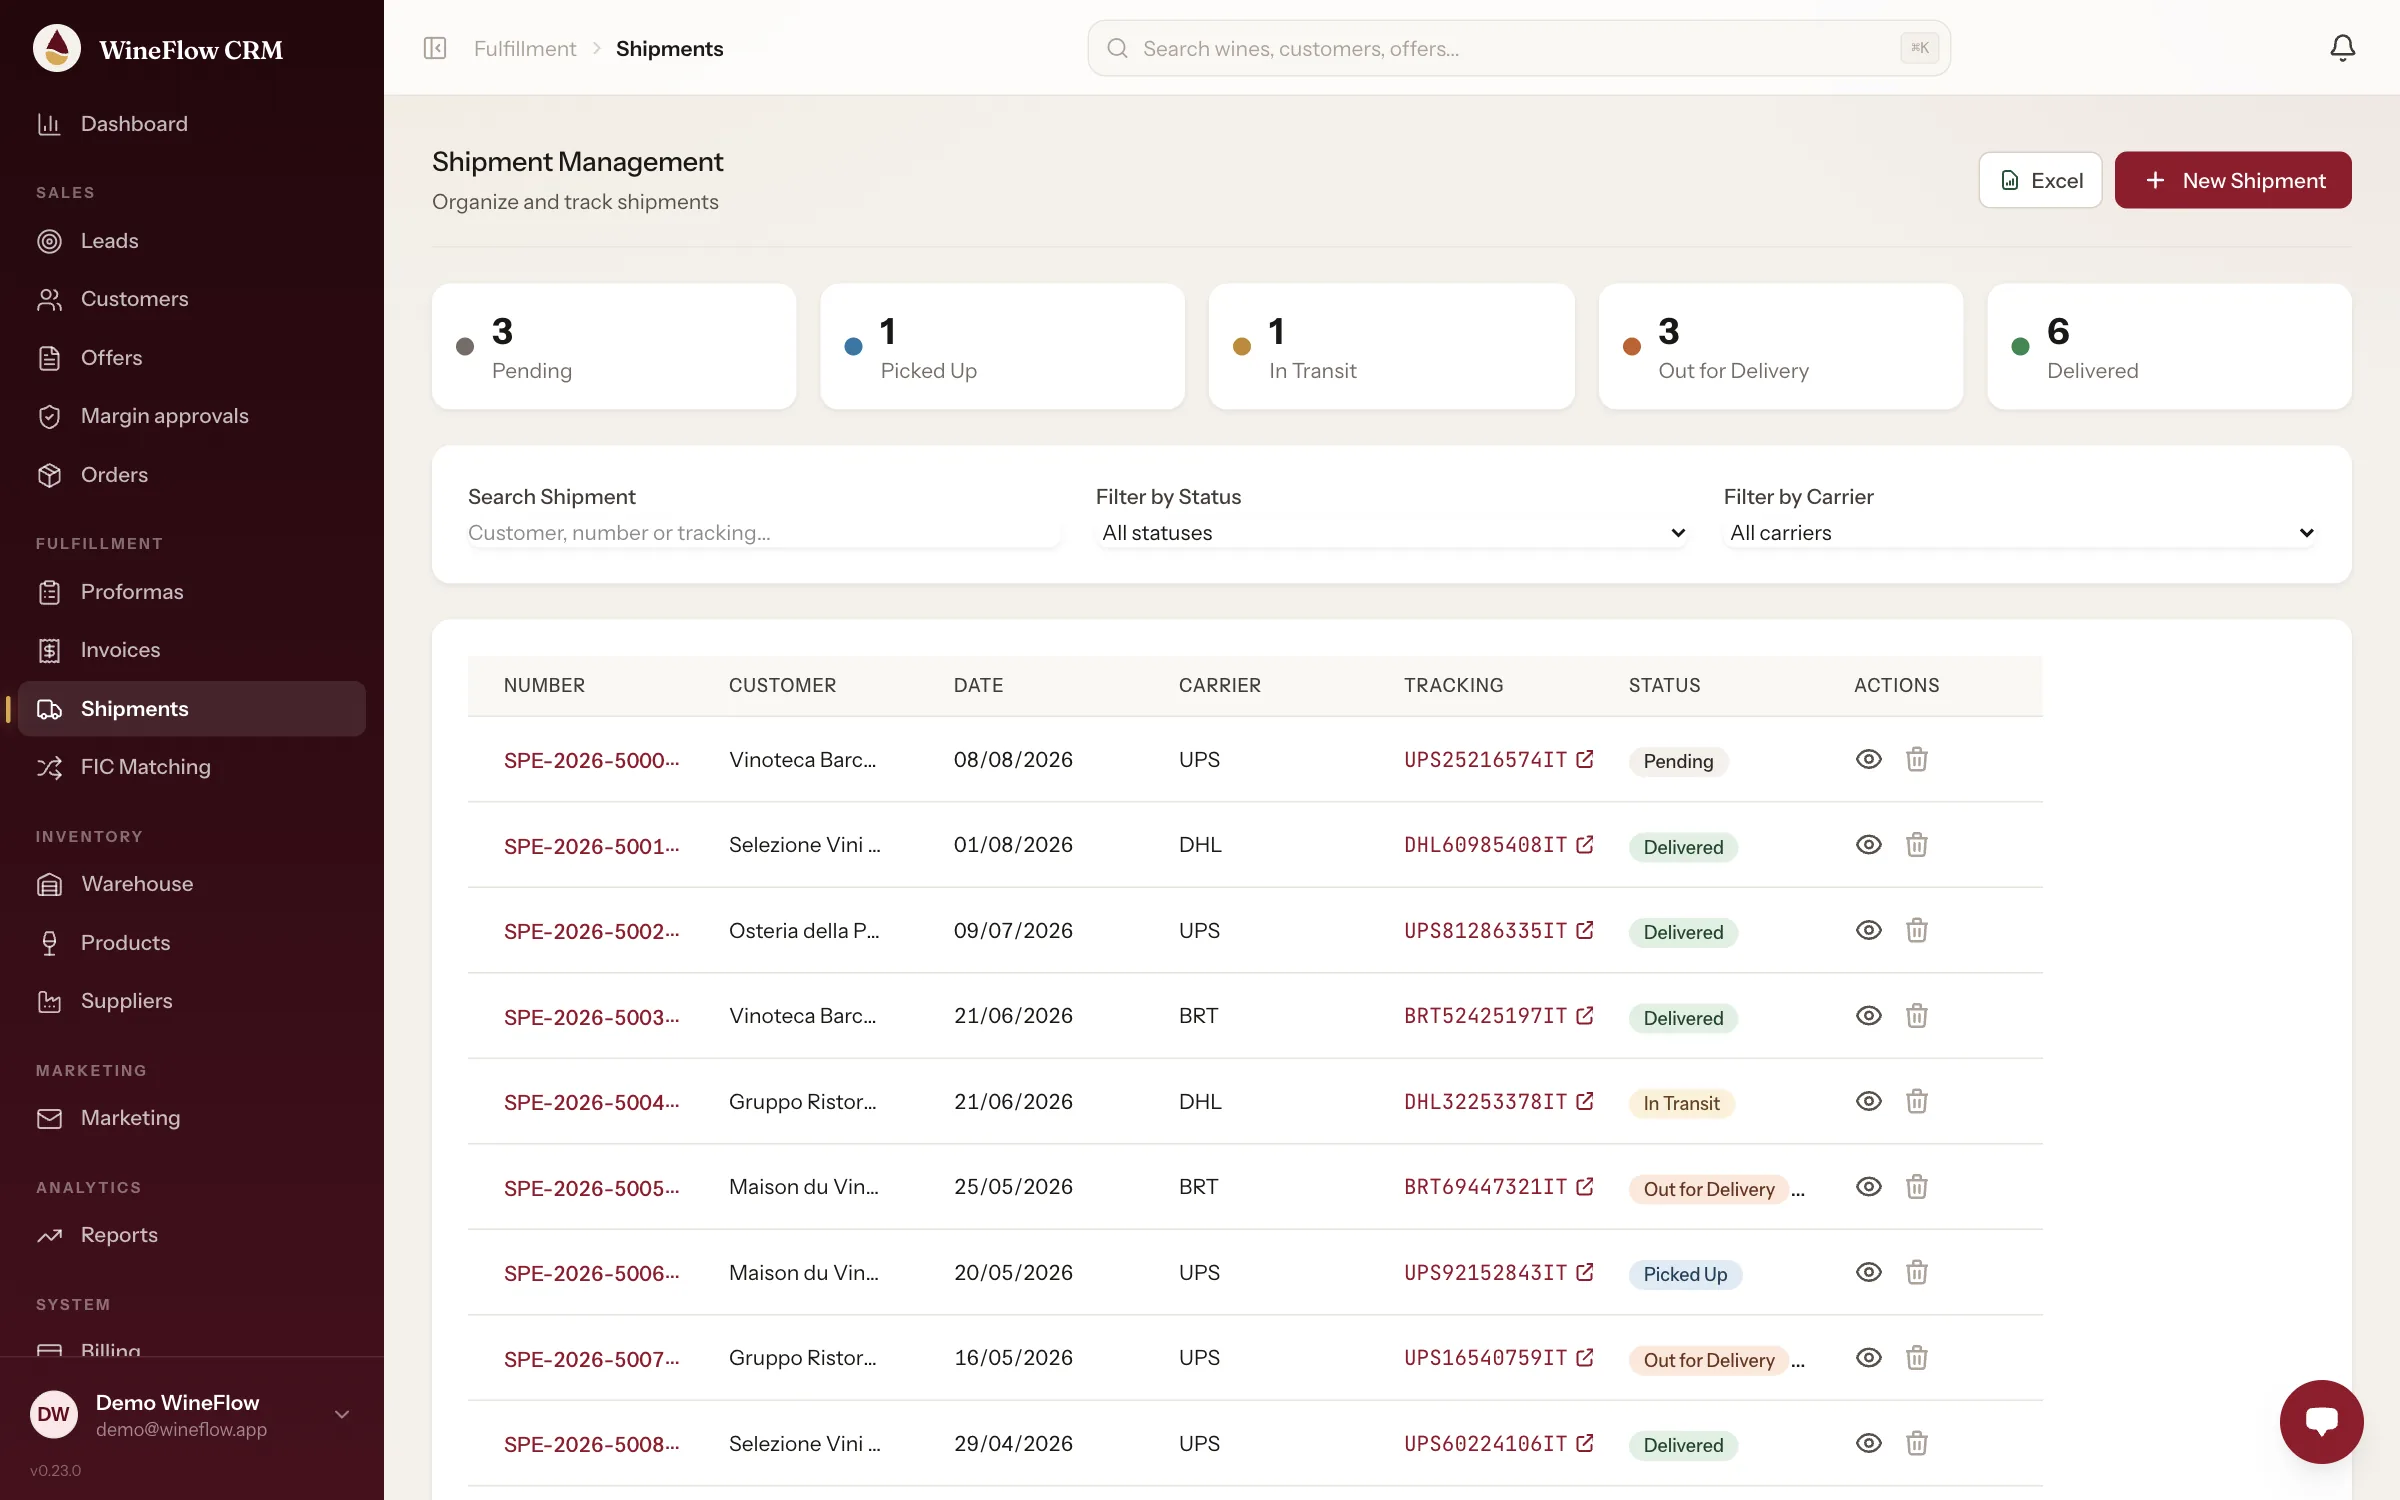
Task: Delete shipment SPE-2026-5005
Action: [x=1916, y=1187]
